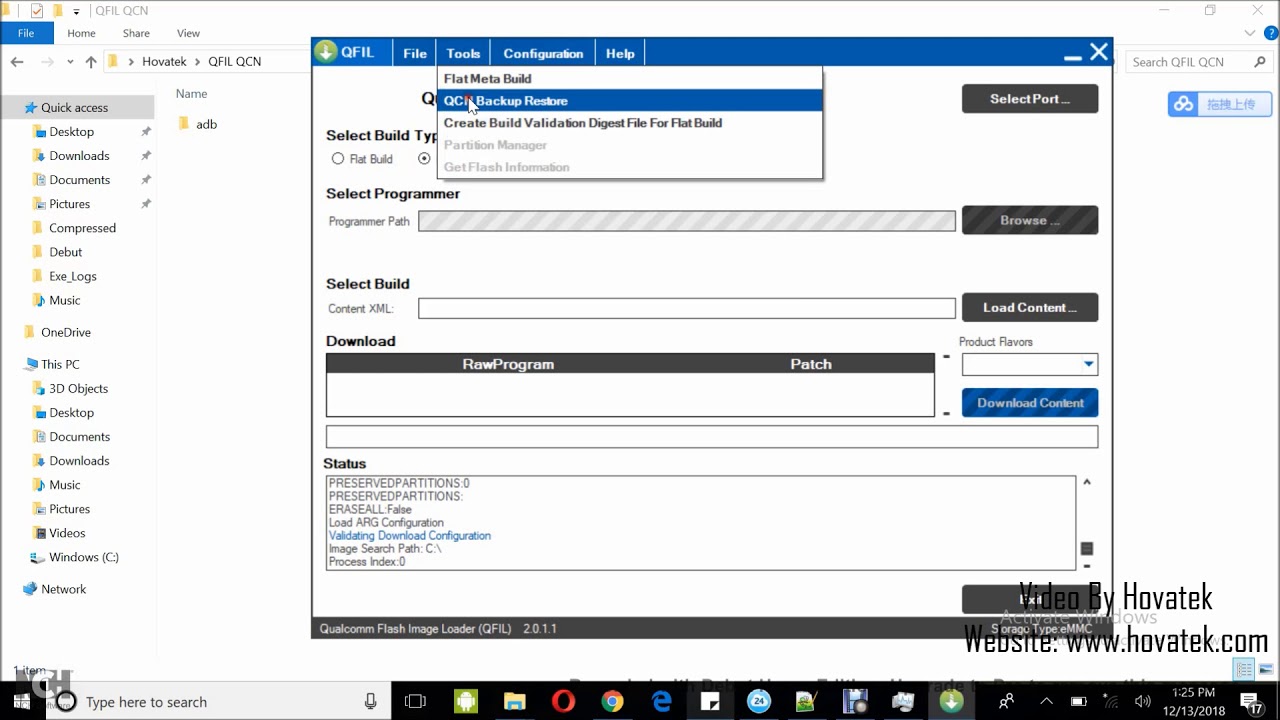1280x720 pixels.
Task: Click the minus button below download table
Action: click(x=946, y=413)
